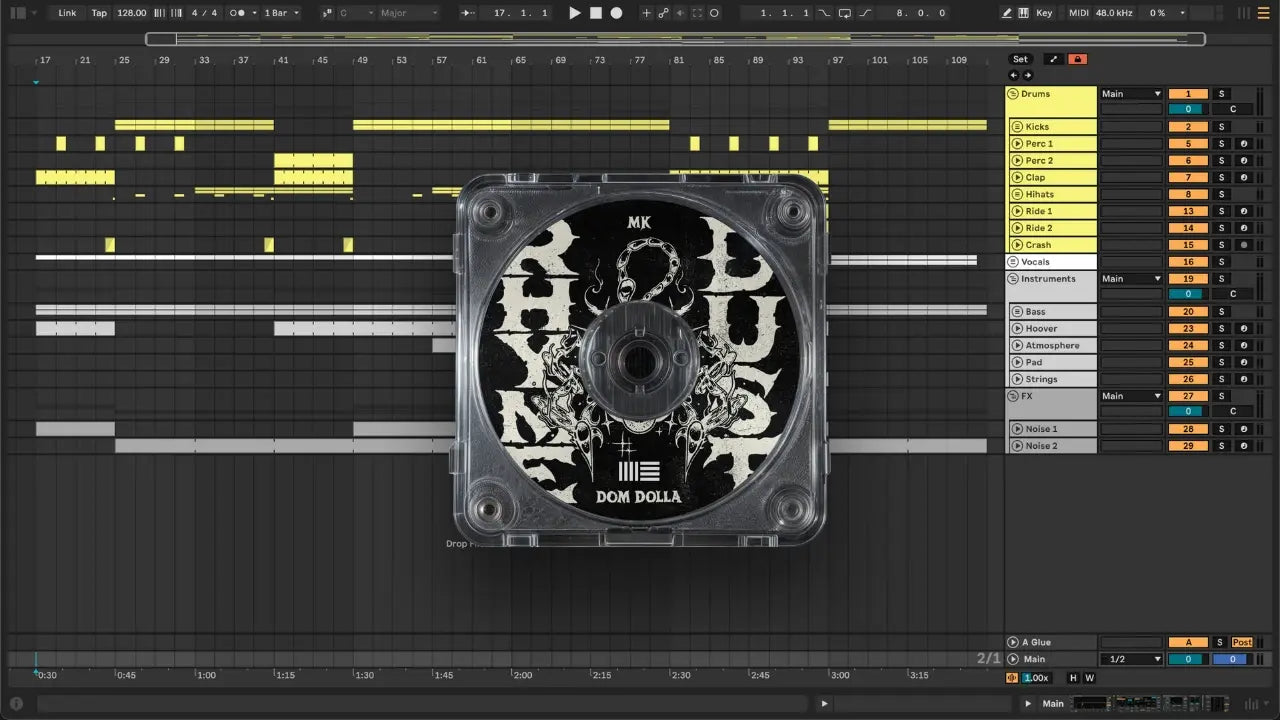Click the Arrangement Record button
The image size is (1280, 720).
616,13
